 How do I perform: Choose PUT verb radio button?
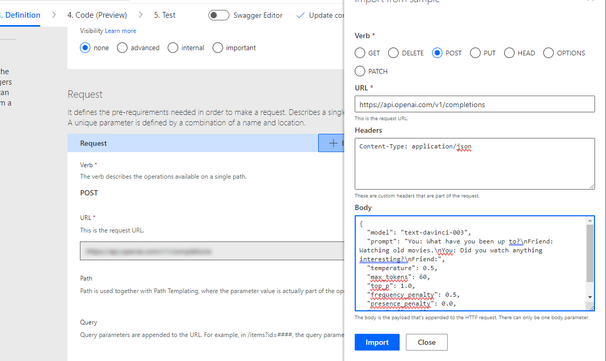point(475,53)
